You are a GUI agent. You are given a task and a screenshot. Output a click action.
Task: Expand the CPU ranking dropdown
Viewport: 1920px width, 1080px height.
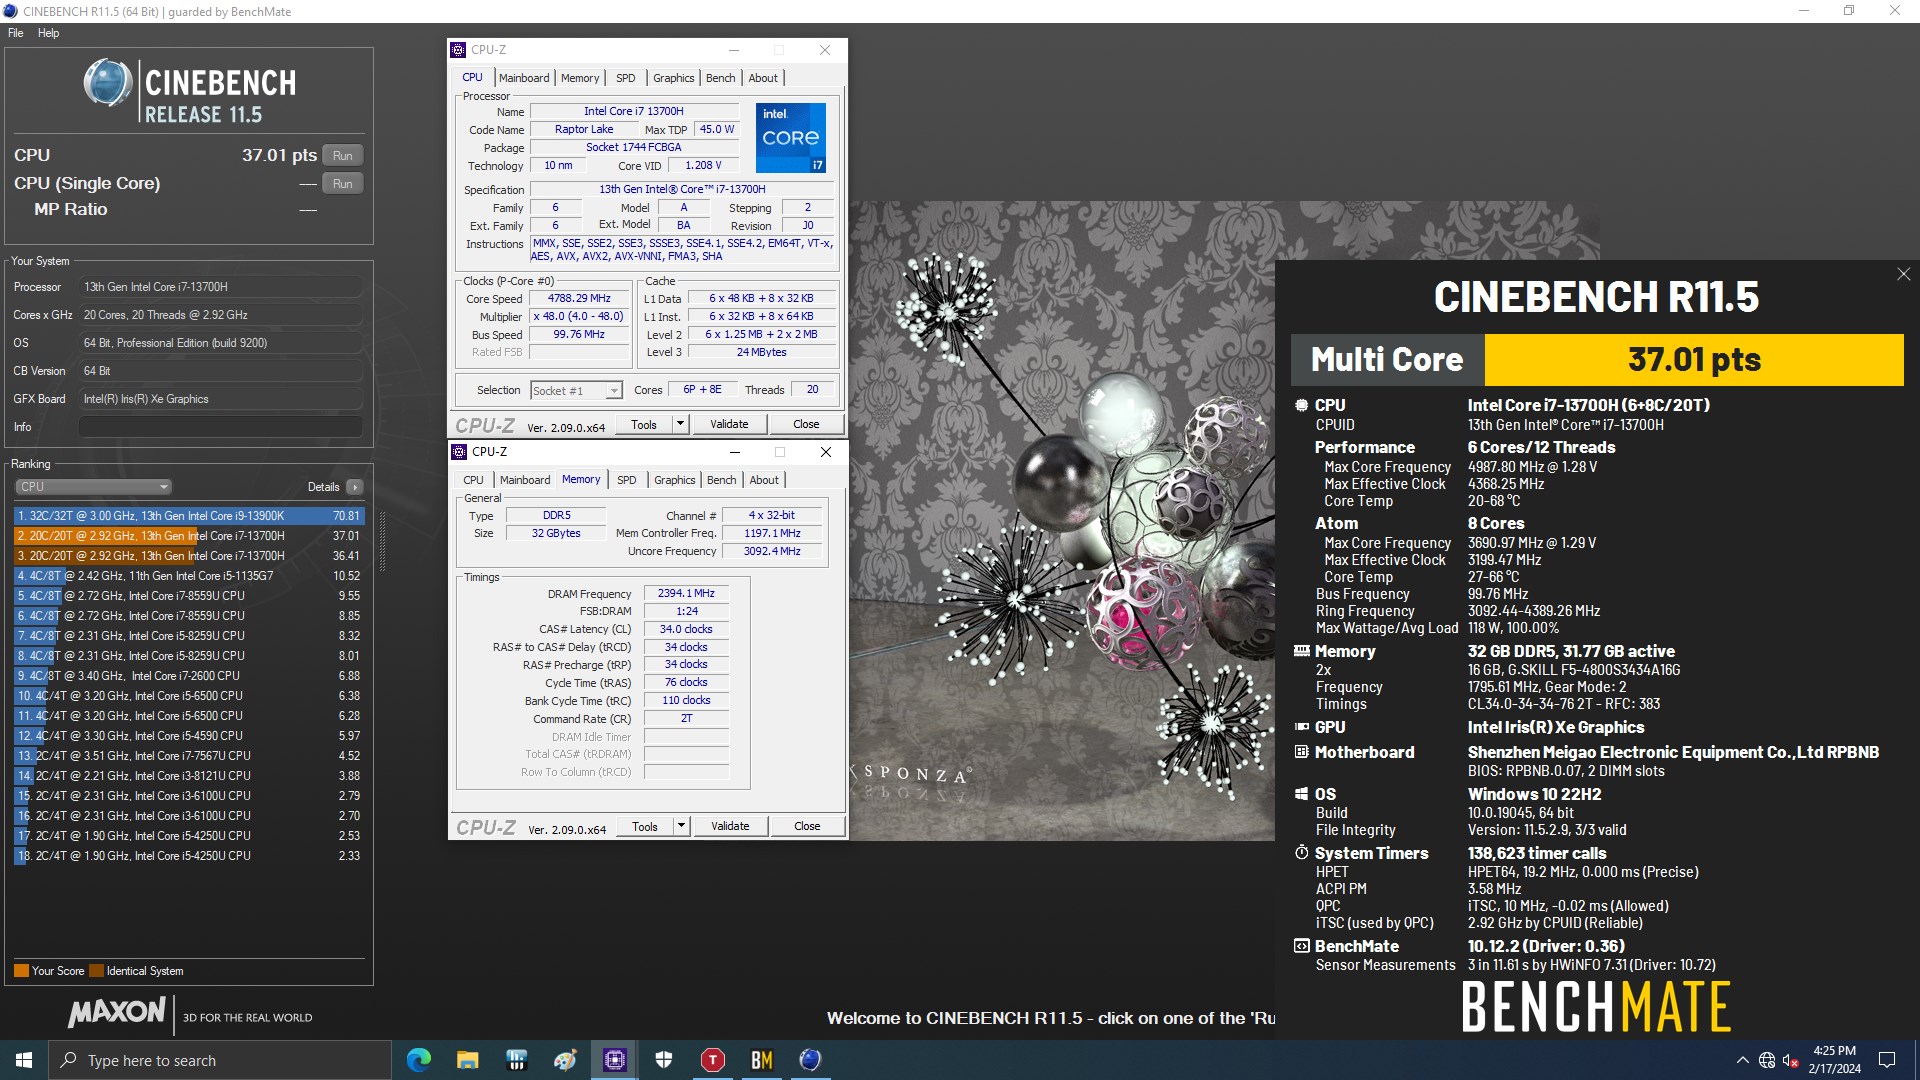click(94, 487)
